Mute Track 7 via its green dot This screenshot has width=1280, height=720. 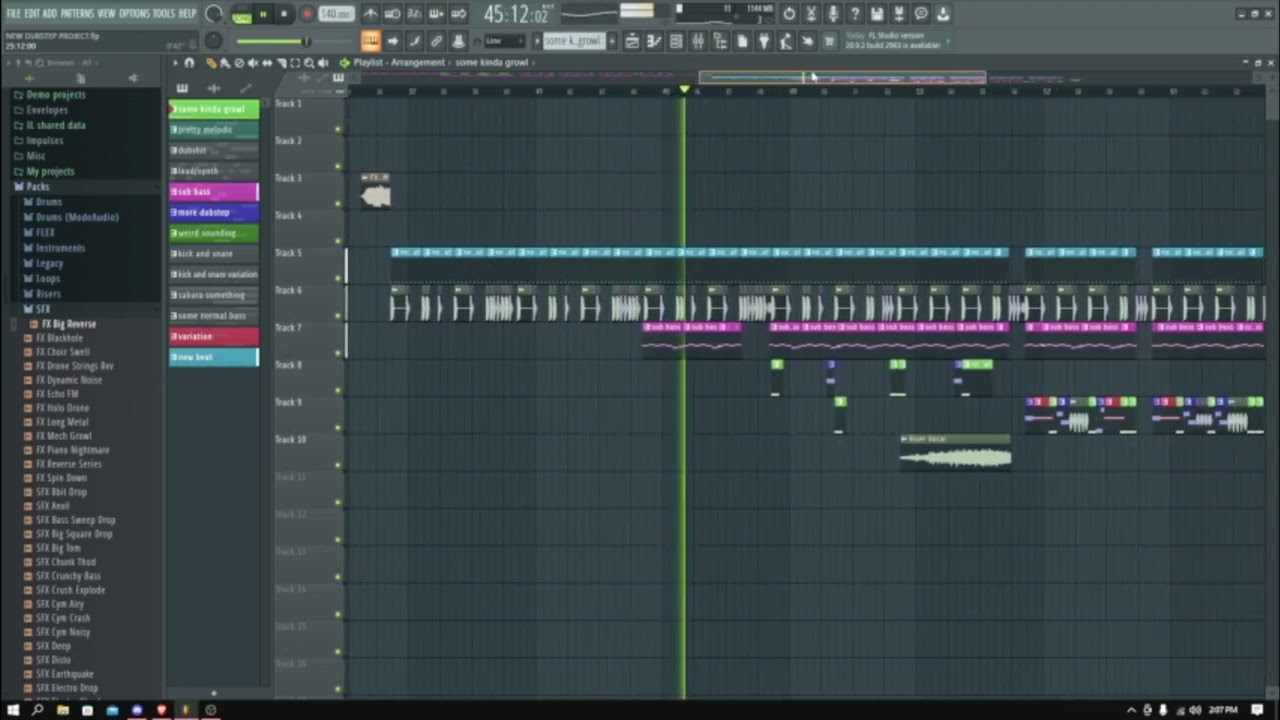[x=338, y=353]
